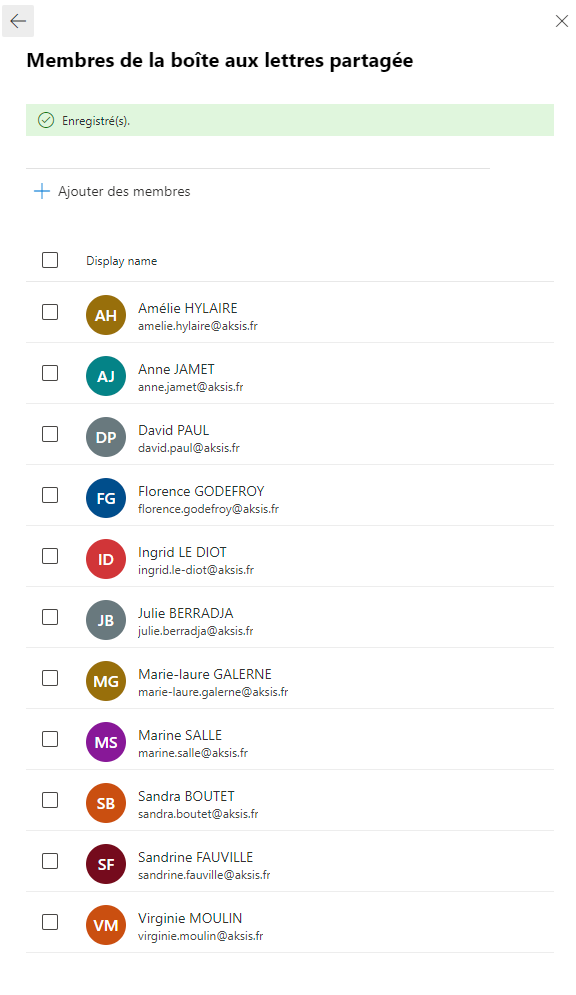
Task: Select Marie-laure GALERNE's checkbox
Action: pos(49,678)
